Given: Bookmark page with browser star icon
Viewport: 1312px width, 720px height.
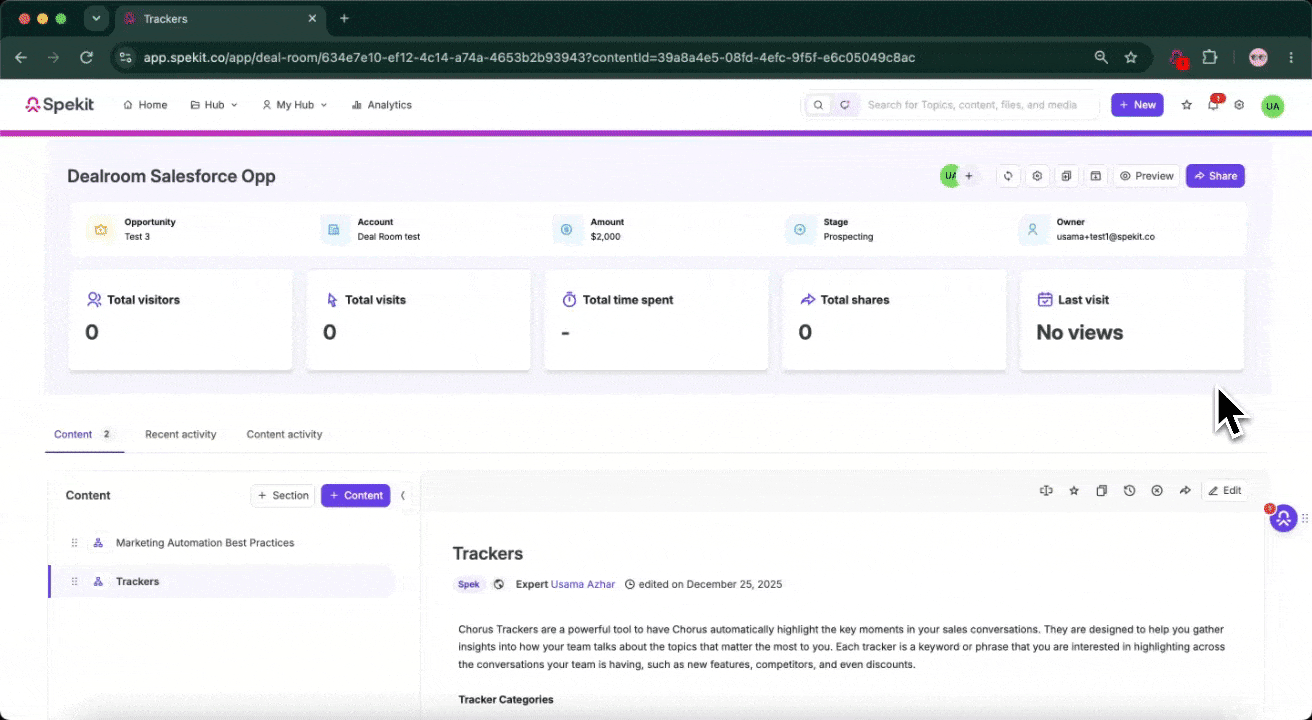Looking at the screenshot, I should pos(1131,58).
